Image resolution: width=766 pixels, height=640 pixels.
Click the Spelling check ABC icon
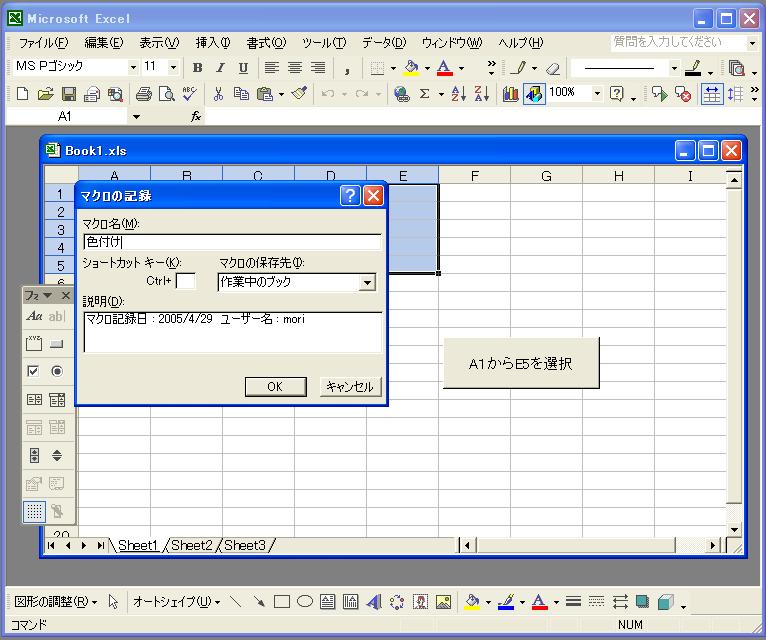190,93
